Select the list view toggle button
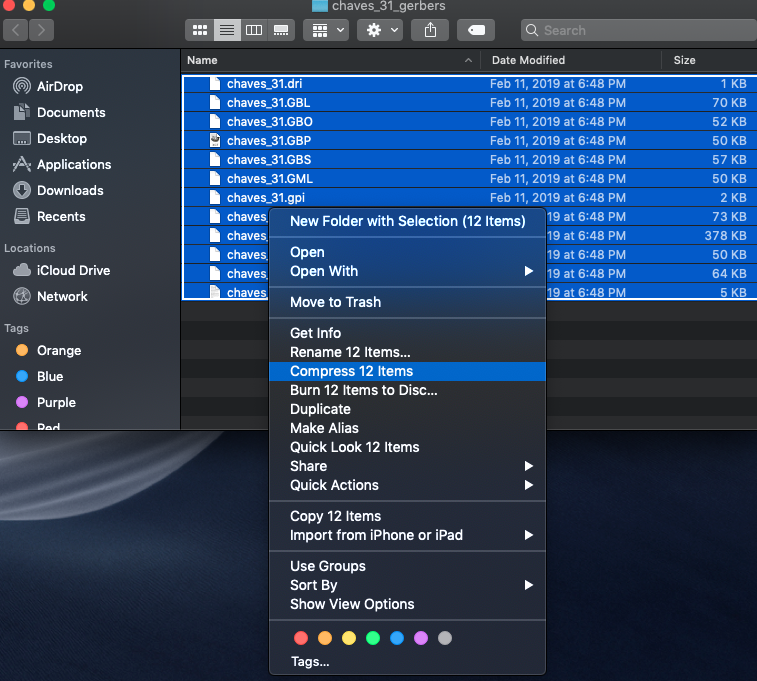The image size is (757, 681). [x=227, y=30]
